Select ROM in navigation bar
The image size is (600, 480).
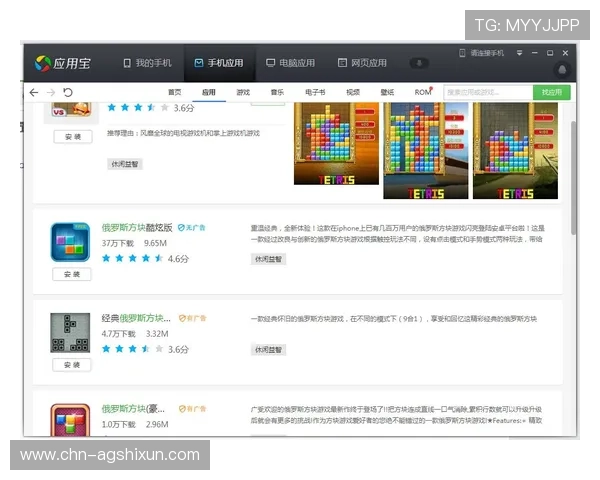click(423, 92)
